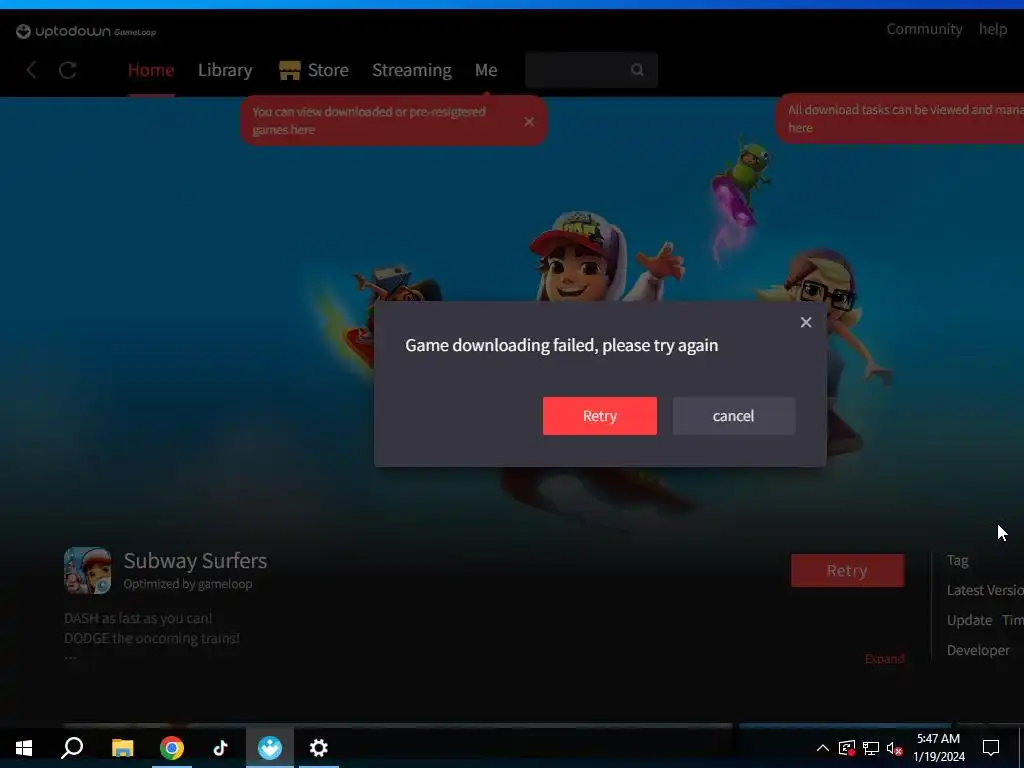Open the Community link

(924, 29)
